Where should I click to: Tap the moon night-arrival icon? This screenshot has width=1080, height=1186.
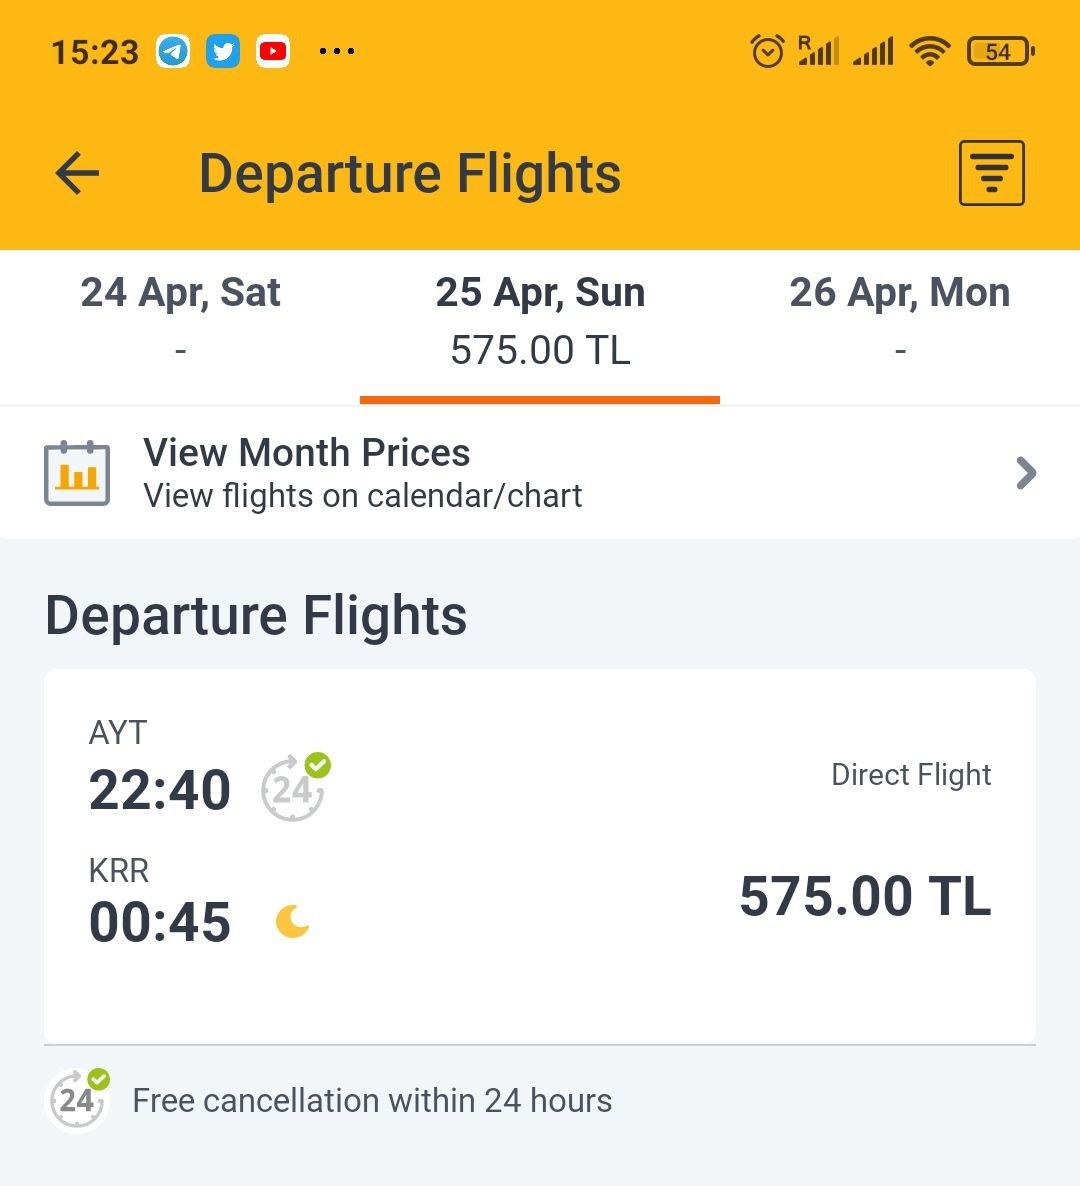[292, 921]
